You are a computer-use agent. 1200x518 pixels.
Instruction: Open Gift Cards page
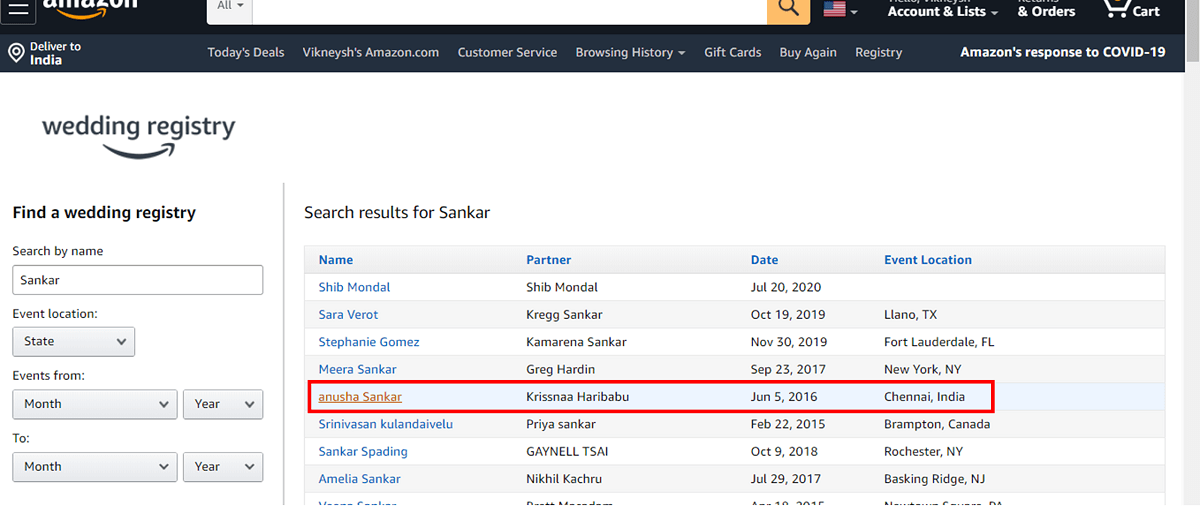[733, 52]
